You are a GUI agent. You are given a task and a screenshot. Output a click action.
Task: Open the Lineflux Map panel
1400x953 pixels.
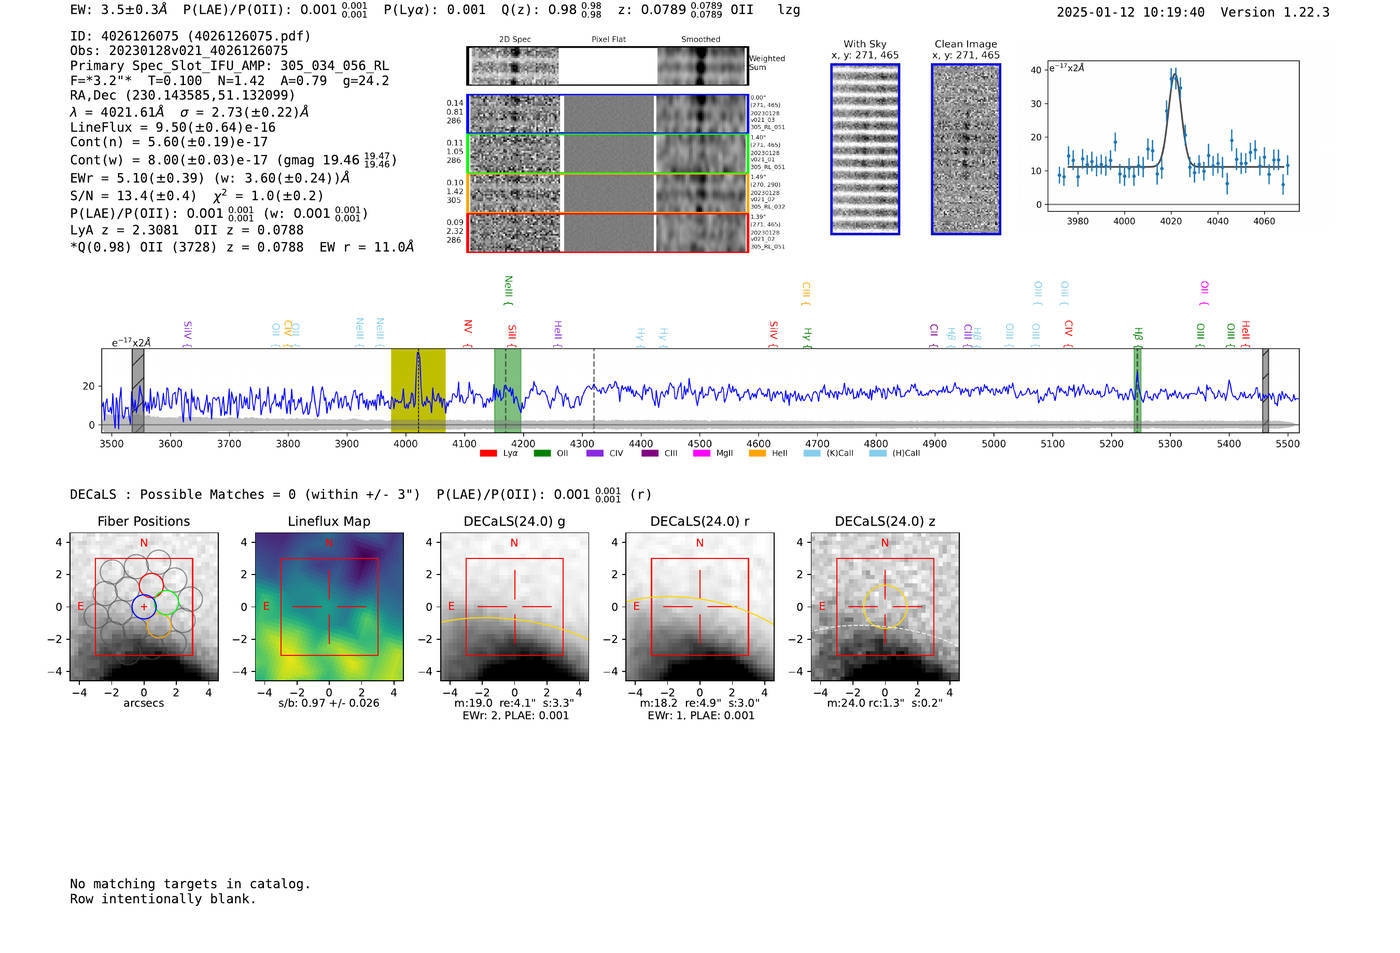[x=329, y=606]
